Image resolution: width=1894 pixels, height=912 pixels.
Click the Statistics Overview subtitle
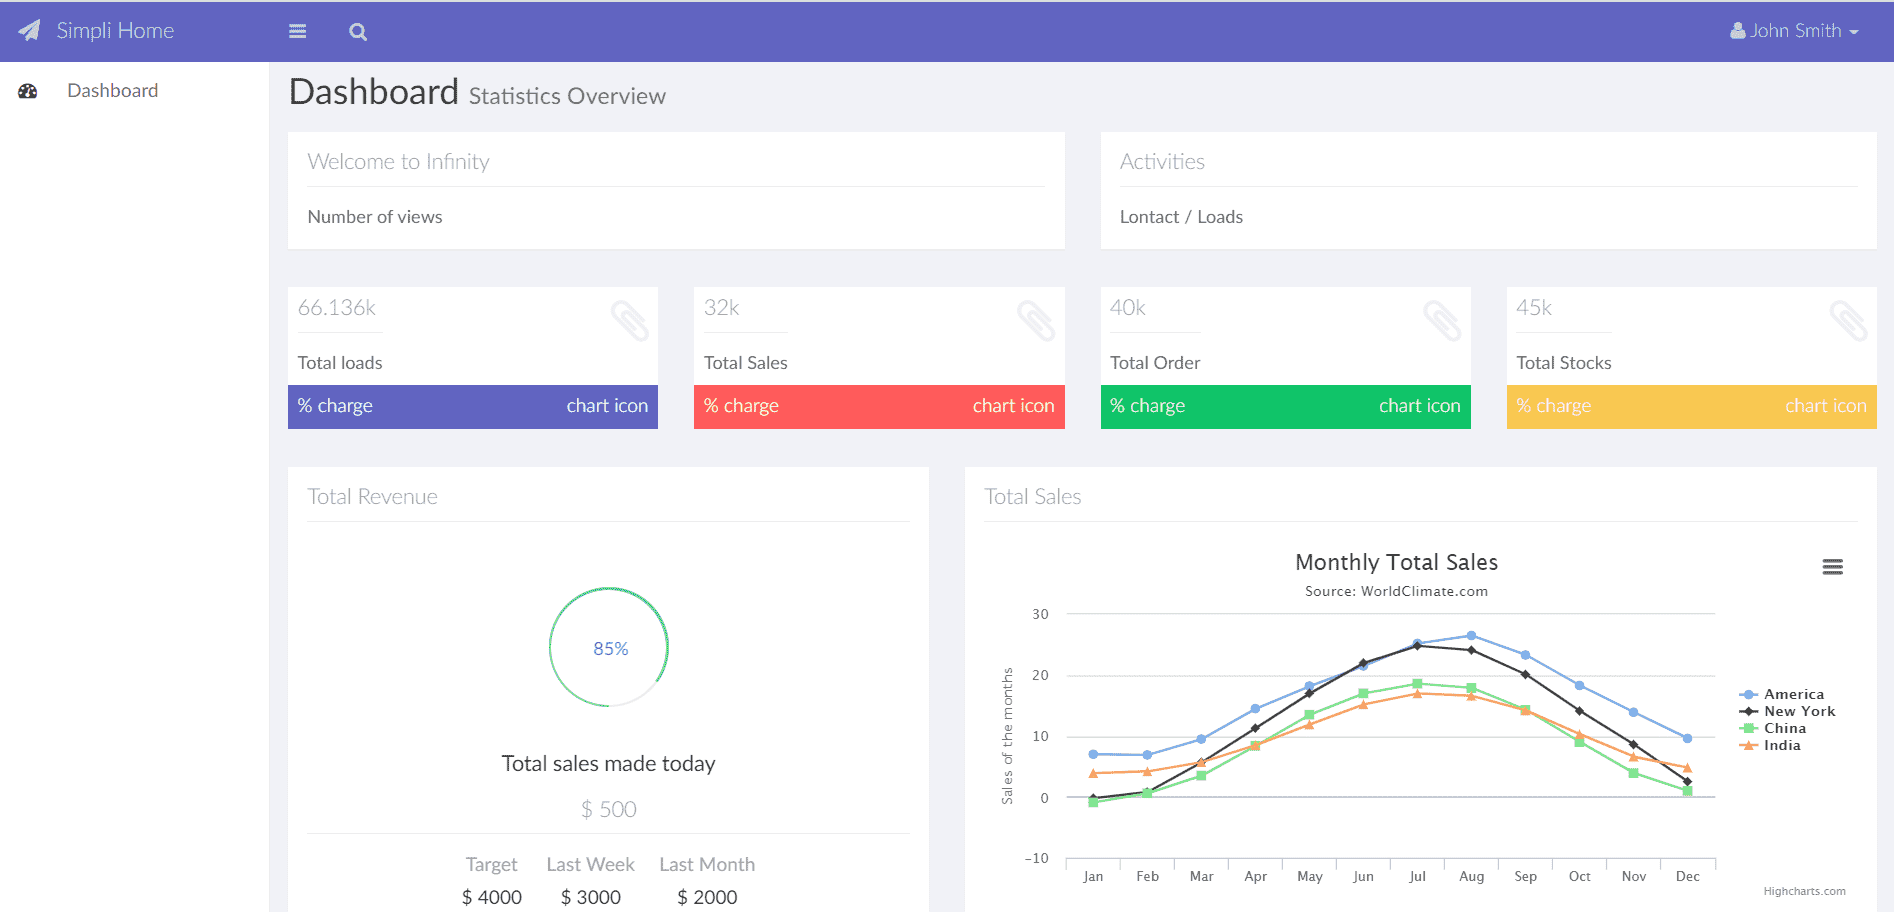[x=567, y=96]
